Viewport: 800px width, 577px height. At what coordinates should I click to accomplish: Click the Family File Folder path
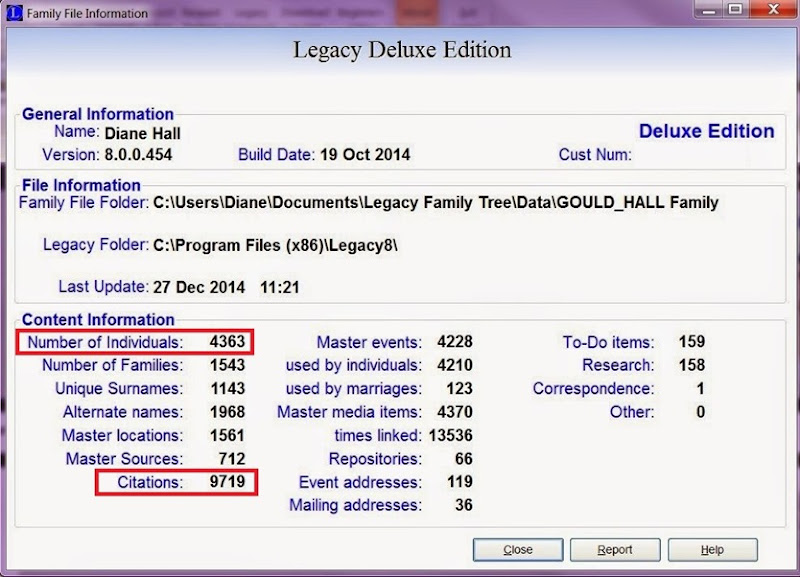click(436, 203)
